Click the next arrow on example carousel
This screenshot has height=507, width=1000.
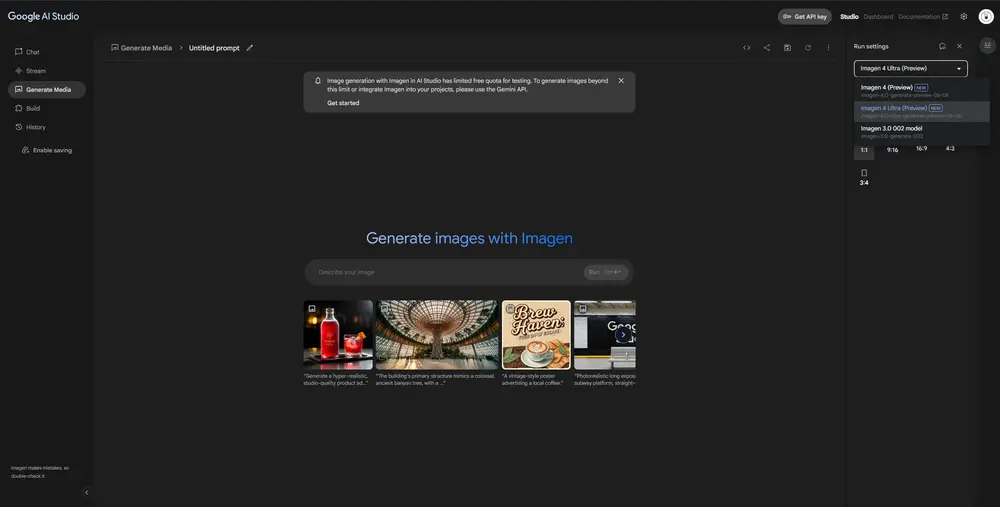pyautogui.click(x=624, y=335)
